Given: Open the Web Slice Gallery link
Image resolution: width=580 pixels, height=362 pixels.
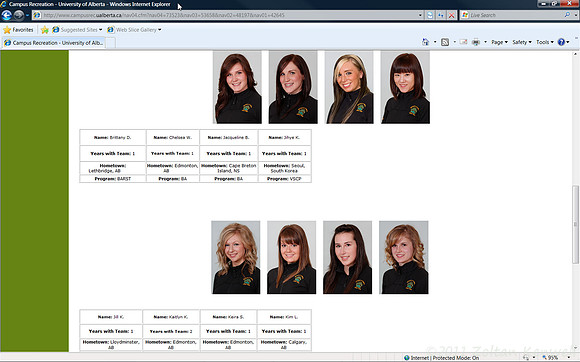Looking at the screenshot, I should (134, 30).
